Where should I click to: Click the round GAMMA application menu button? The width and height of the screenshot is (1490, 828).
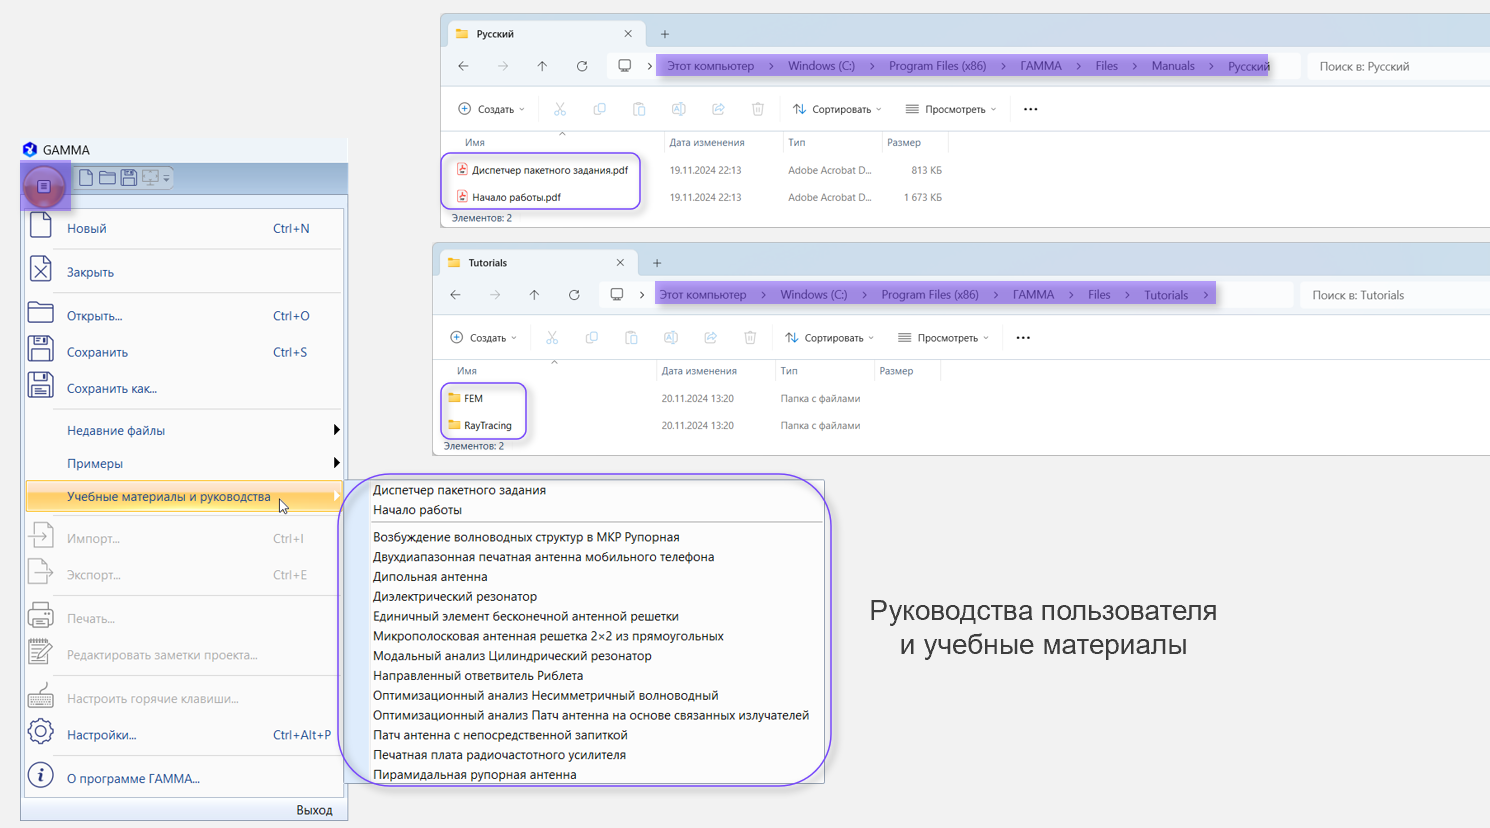[x=44, y=186]
